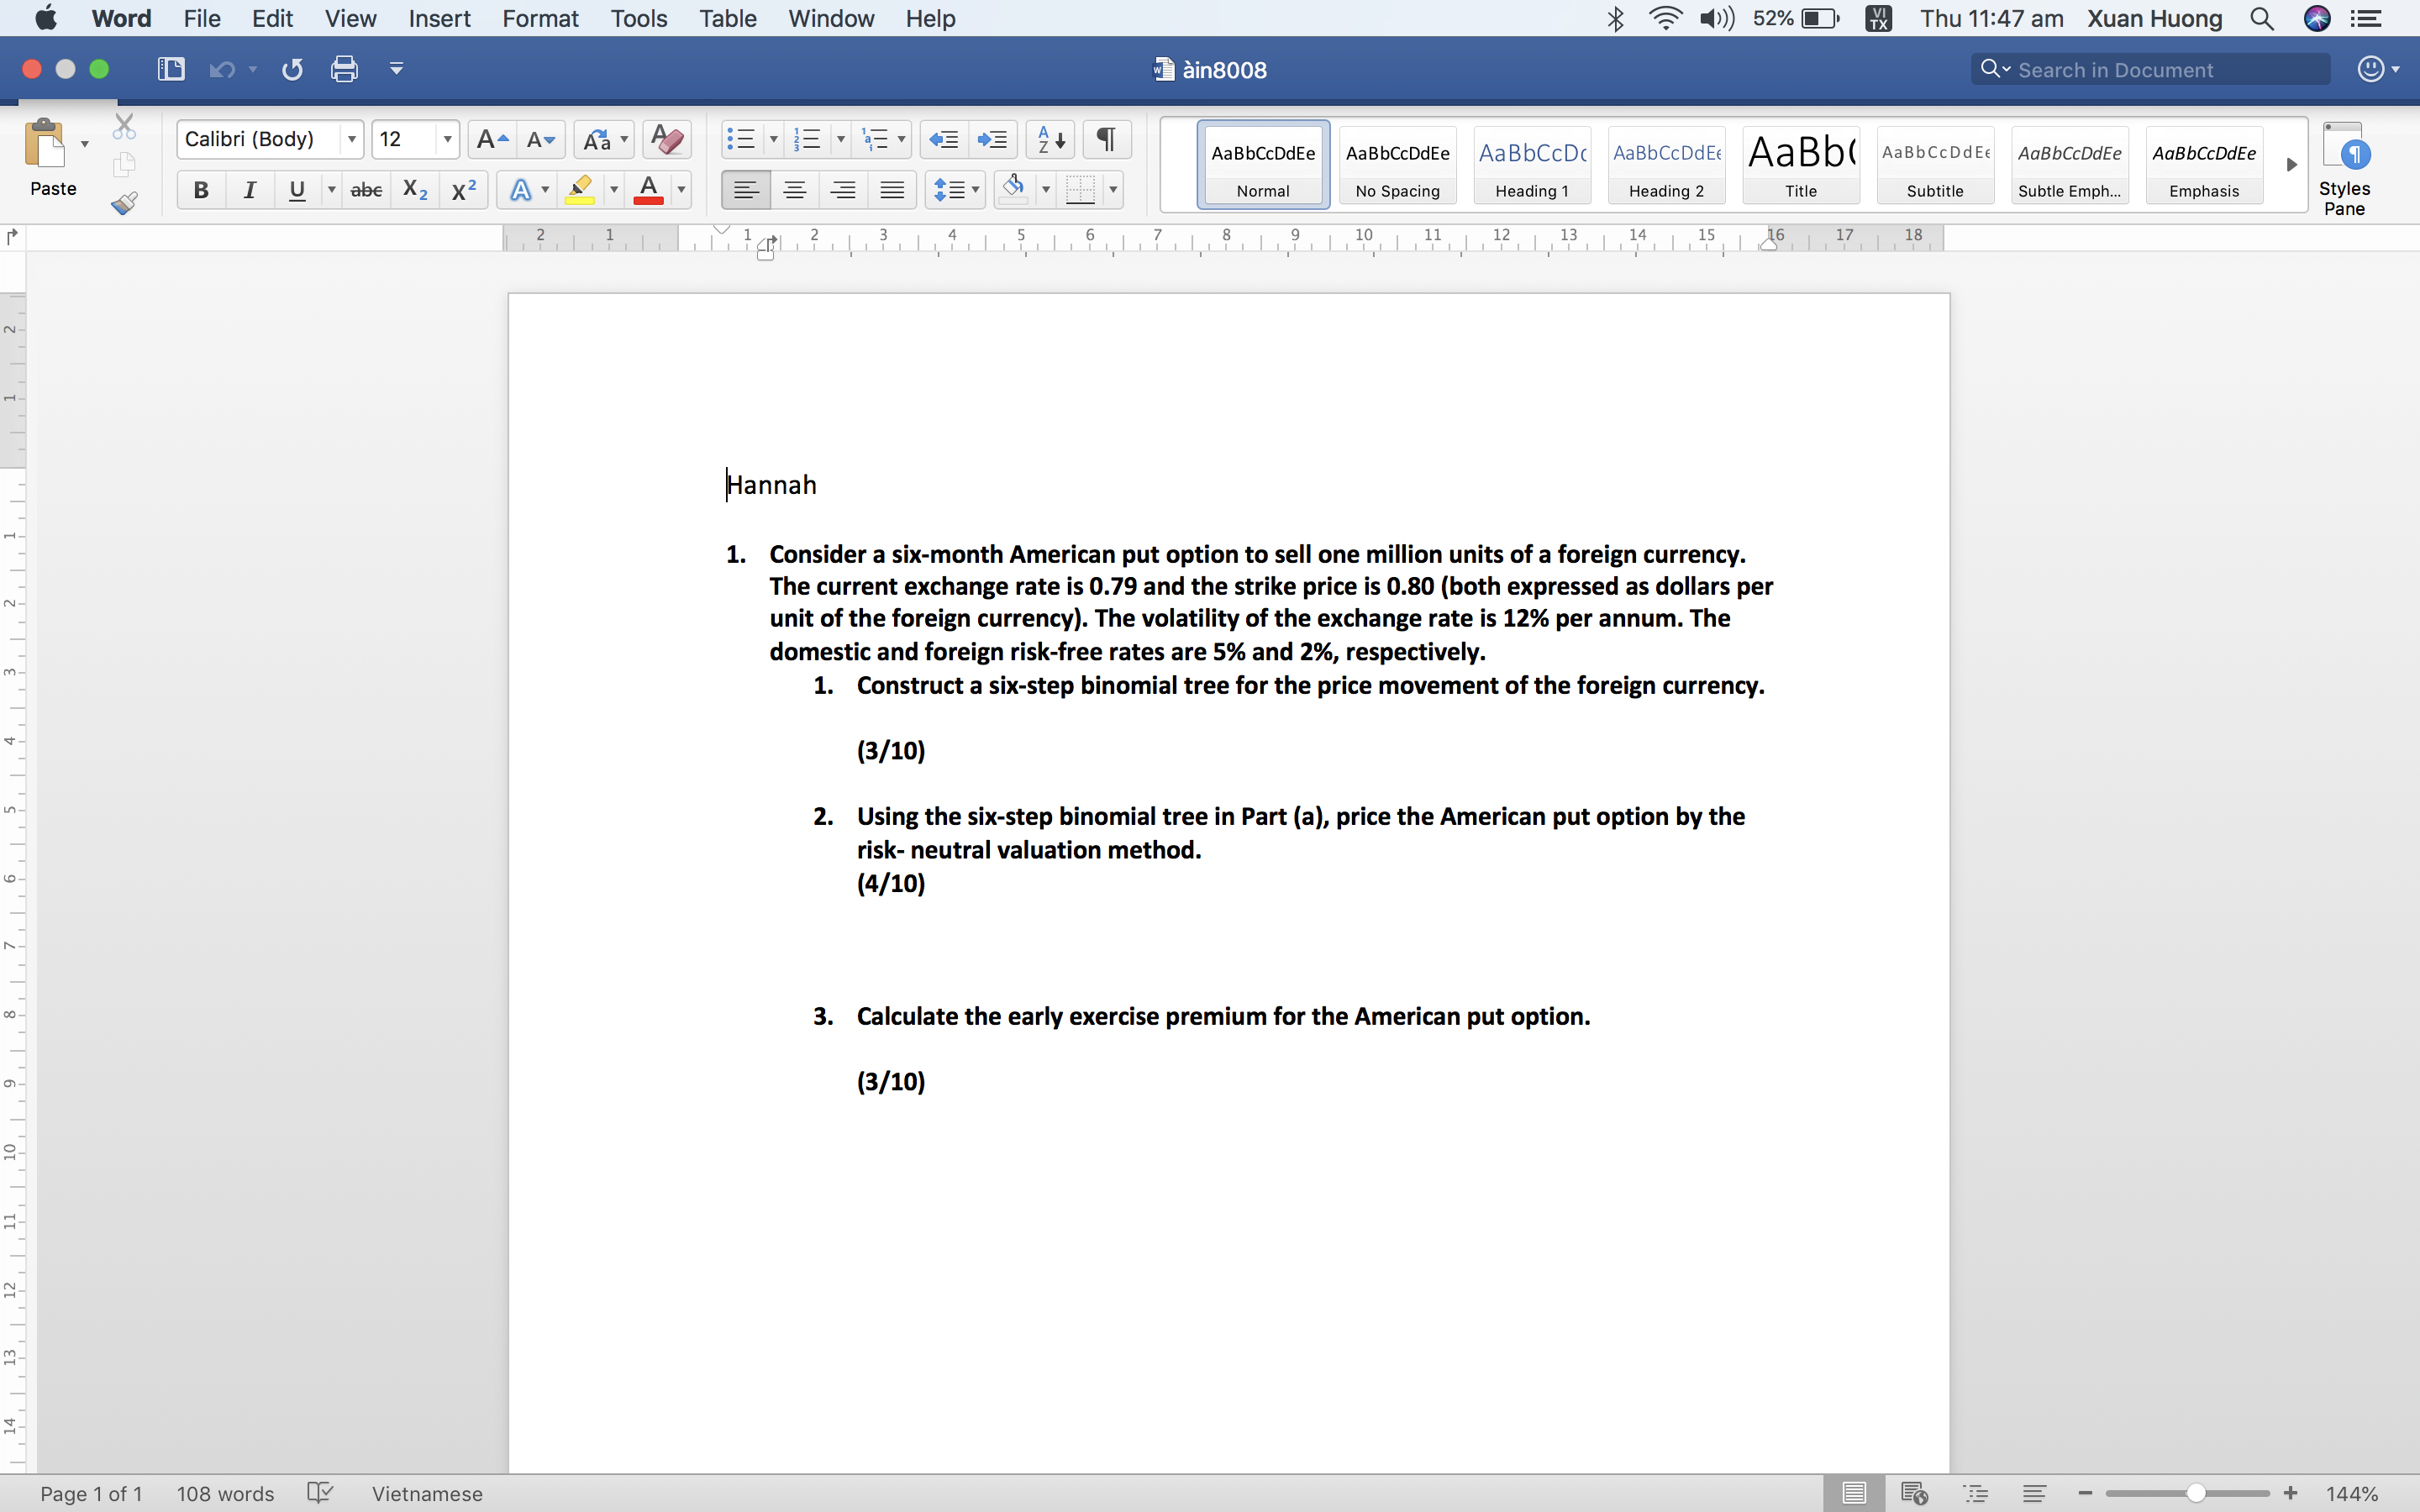The height and width of the screenshot is (1512, 2420).
Task: Open the Table menu
Action: click(x=727, y=18)
